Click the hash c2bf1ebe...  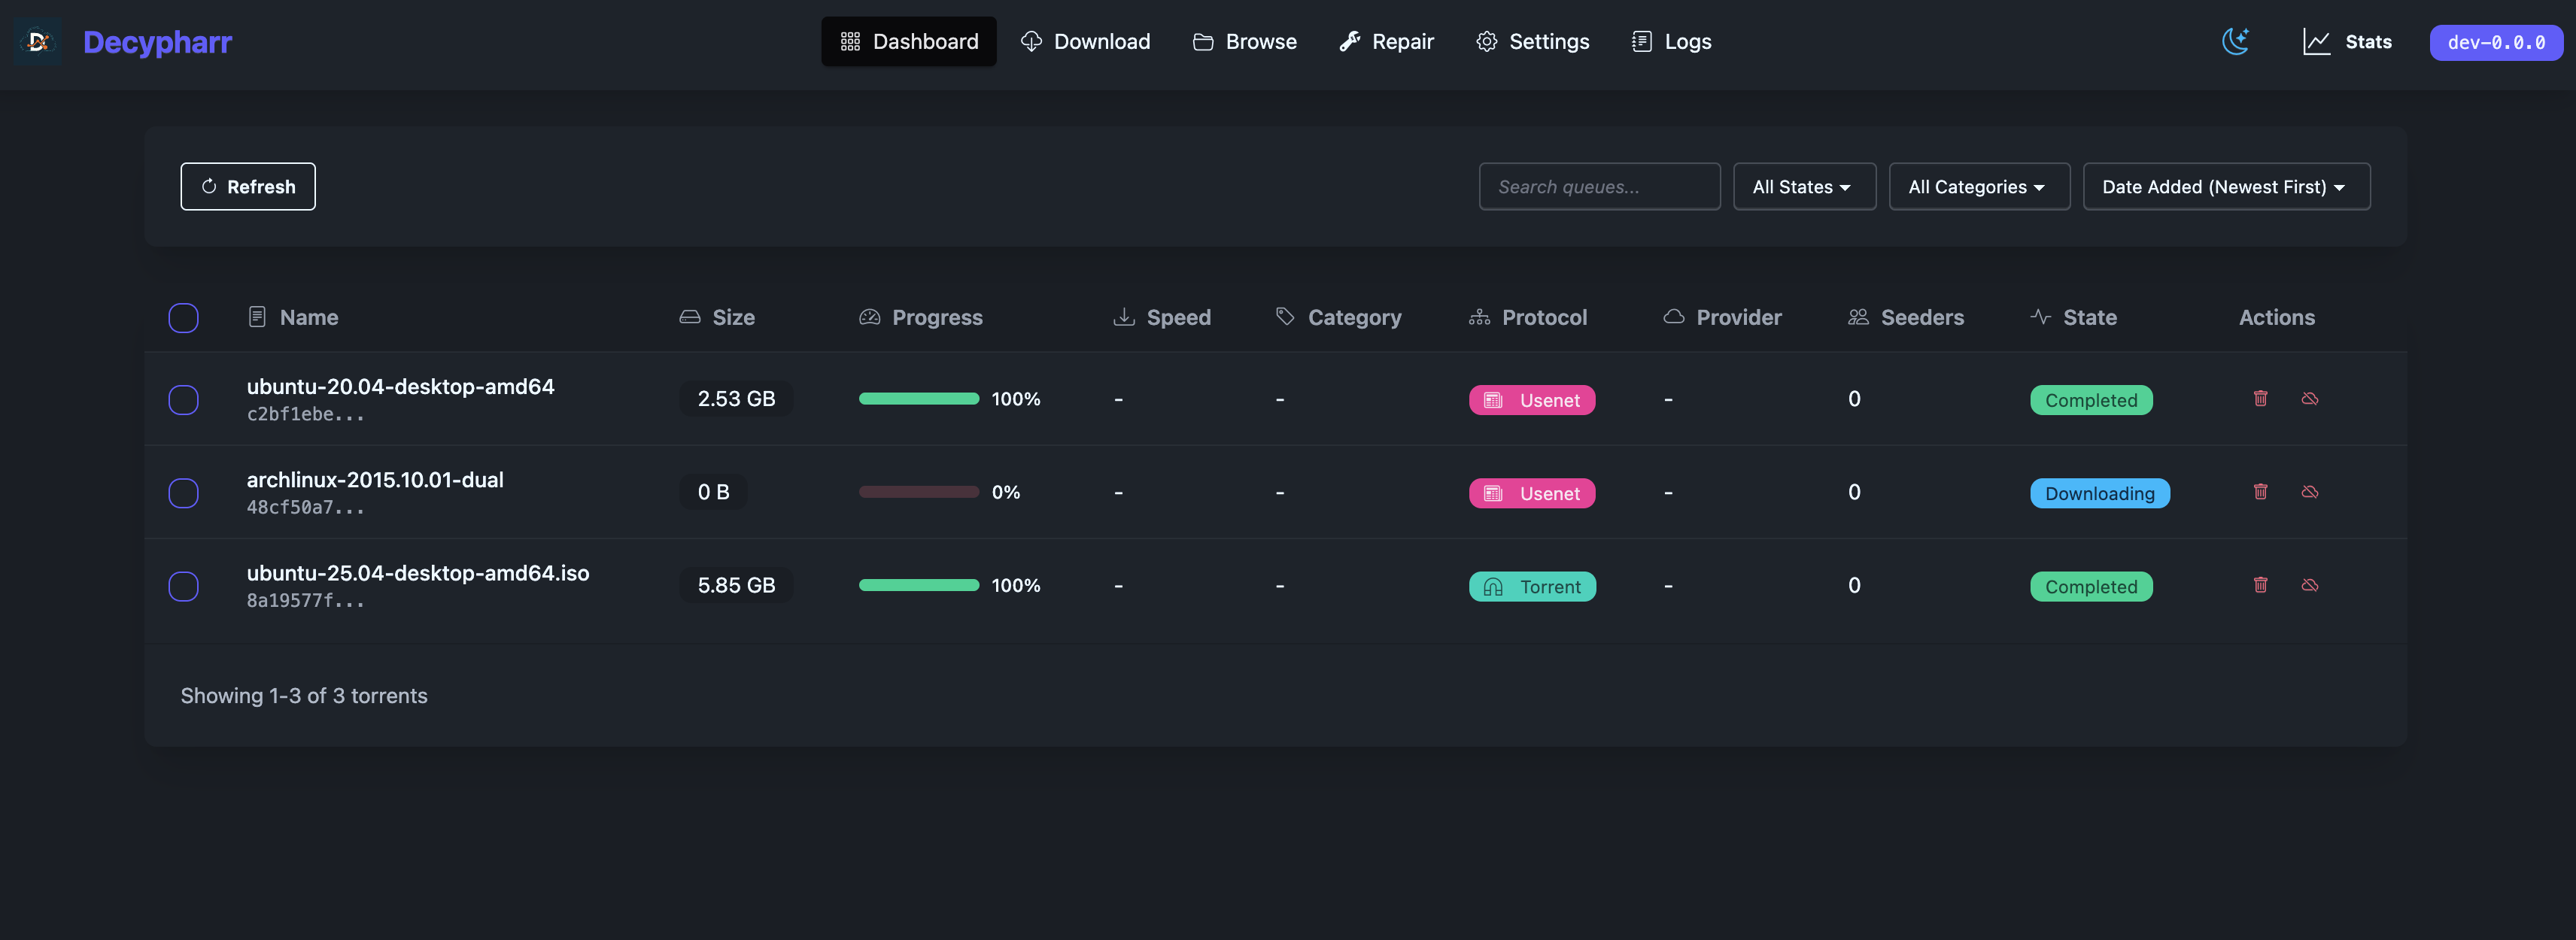(x=305, y=414)
